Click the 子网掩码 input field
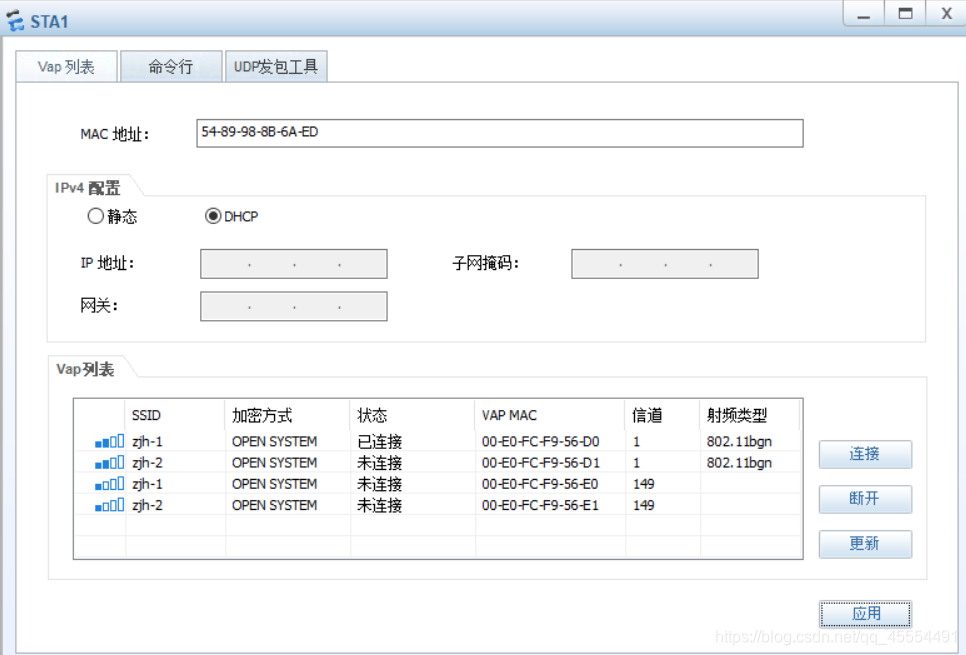Screen dimensions: 966x655 click(665, 264)
